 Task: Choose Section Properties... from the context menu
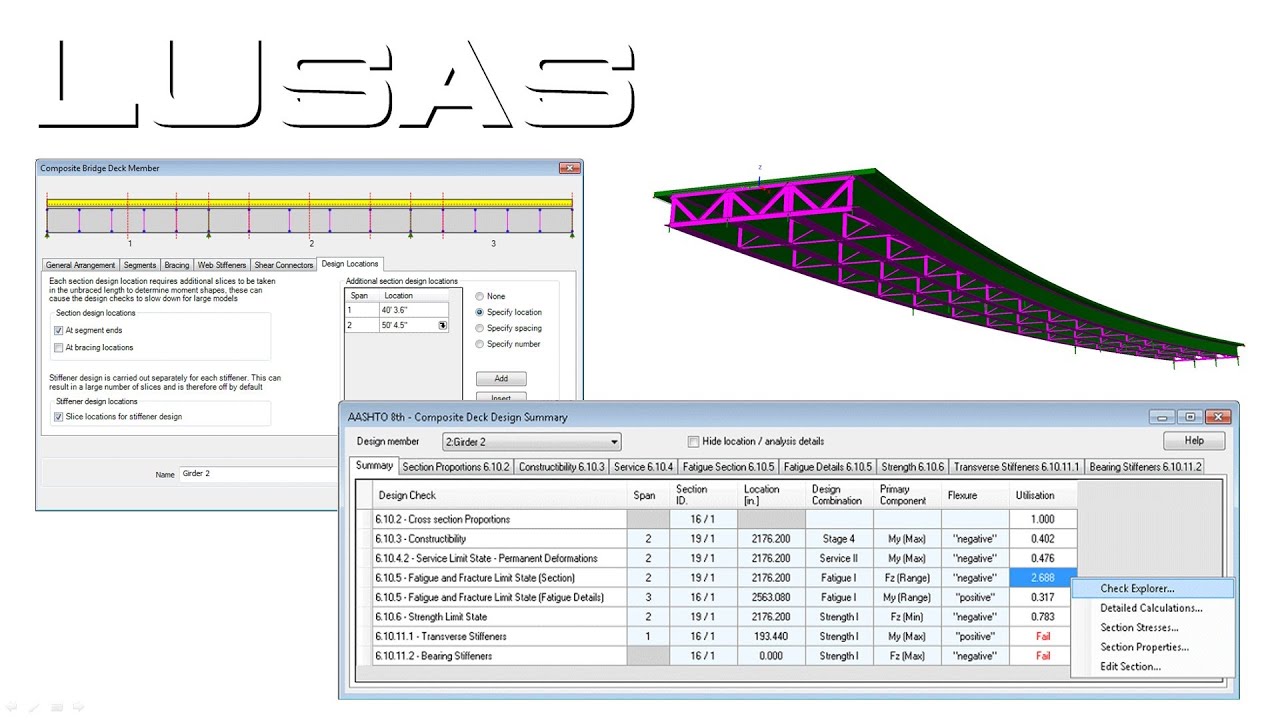pyautogui.click(x=1153, y=647)
